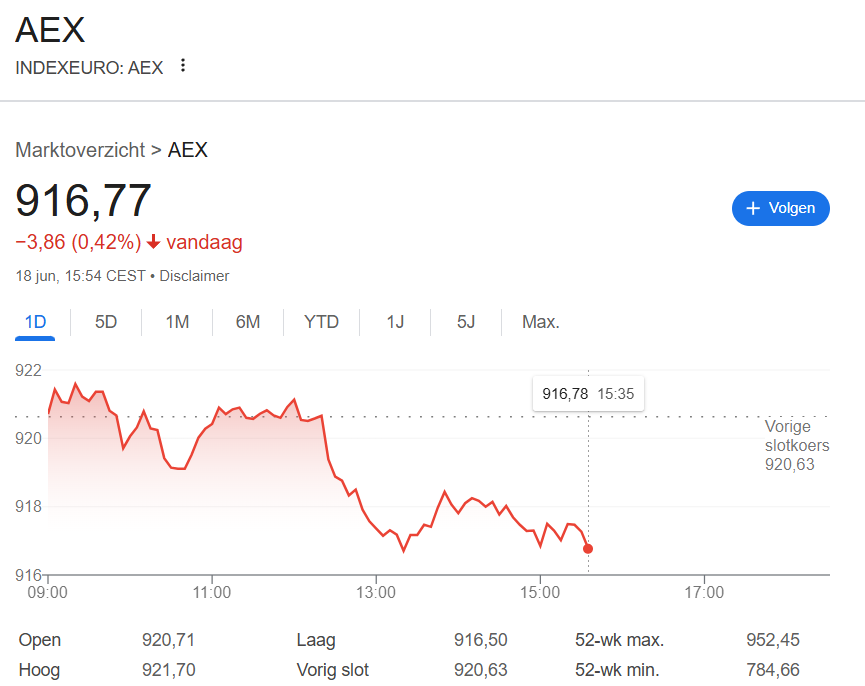Open the three-dot options menu next to INDEXEURO: AEX
The image size is (865, 686).
pos(183,66)
